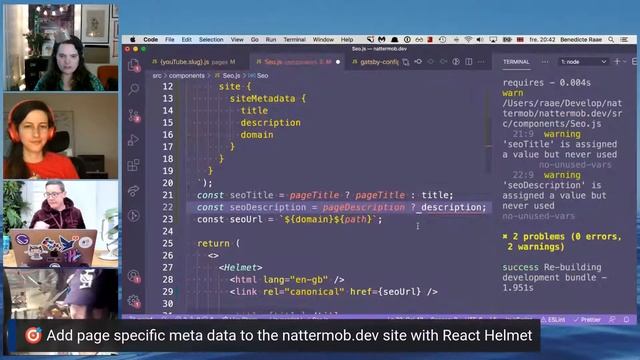Click the notification bell in the menu bar
This screenshot has height=360, width=640.
(x=395, y=40)
